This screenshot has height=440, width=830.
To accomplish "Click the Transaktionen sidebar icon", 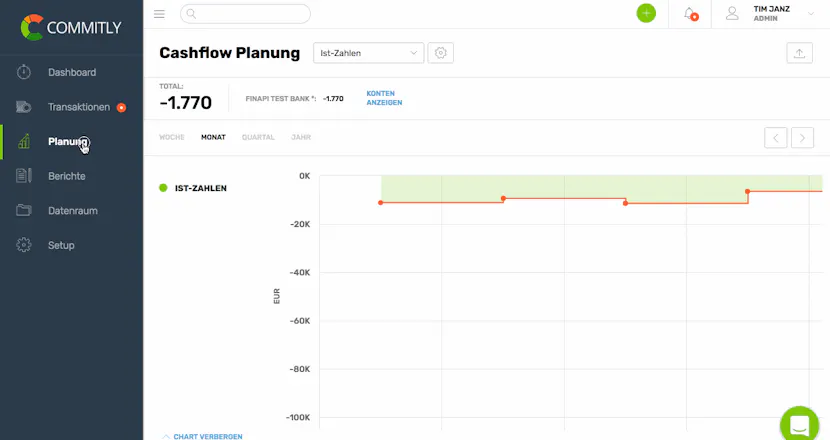I will [x=24, y=107].
